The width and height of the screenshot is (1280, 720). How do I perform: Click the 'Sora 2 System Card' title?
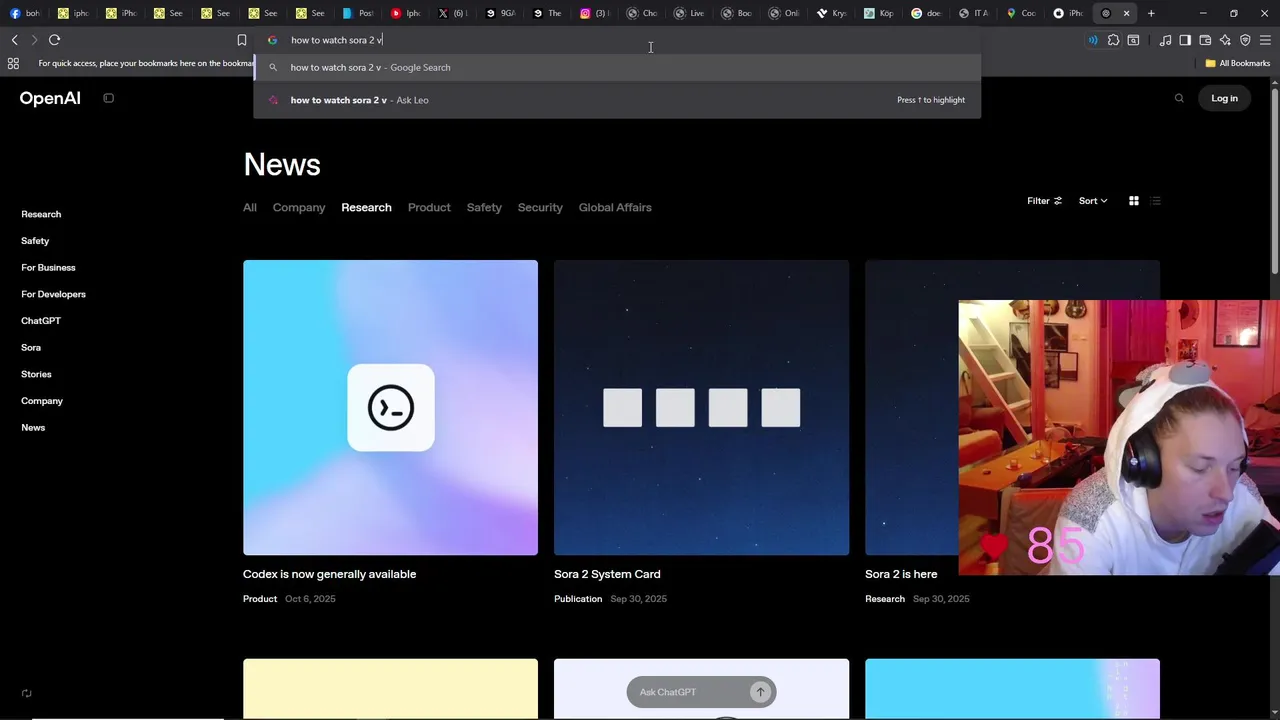click(x=607, y=574)
